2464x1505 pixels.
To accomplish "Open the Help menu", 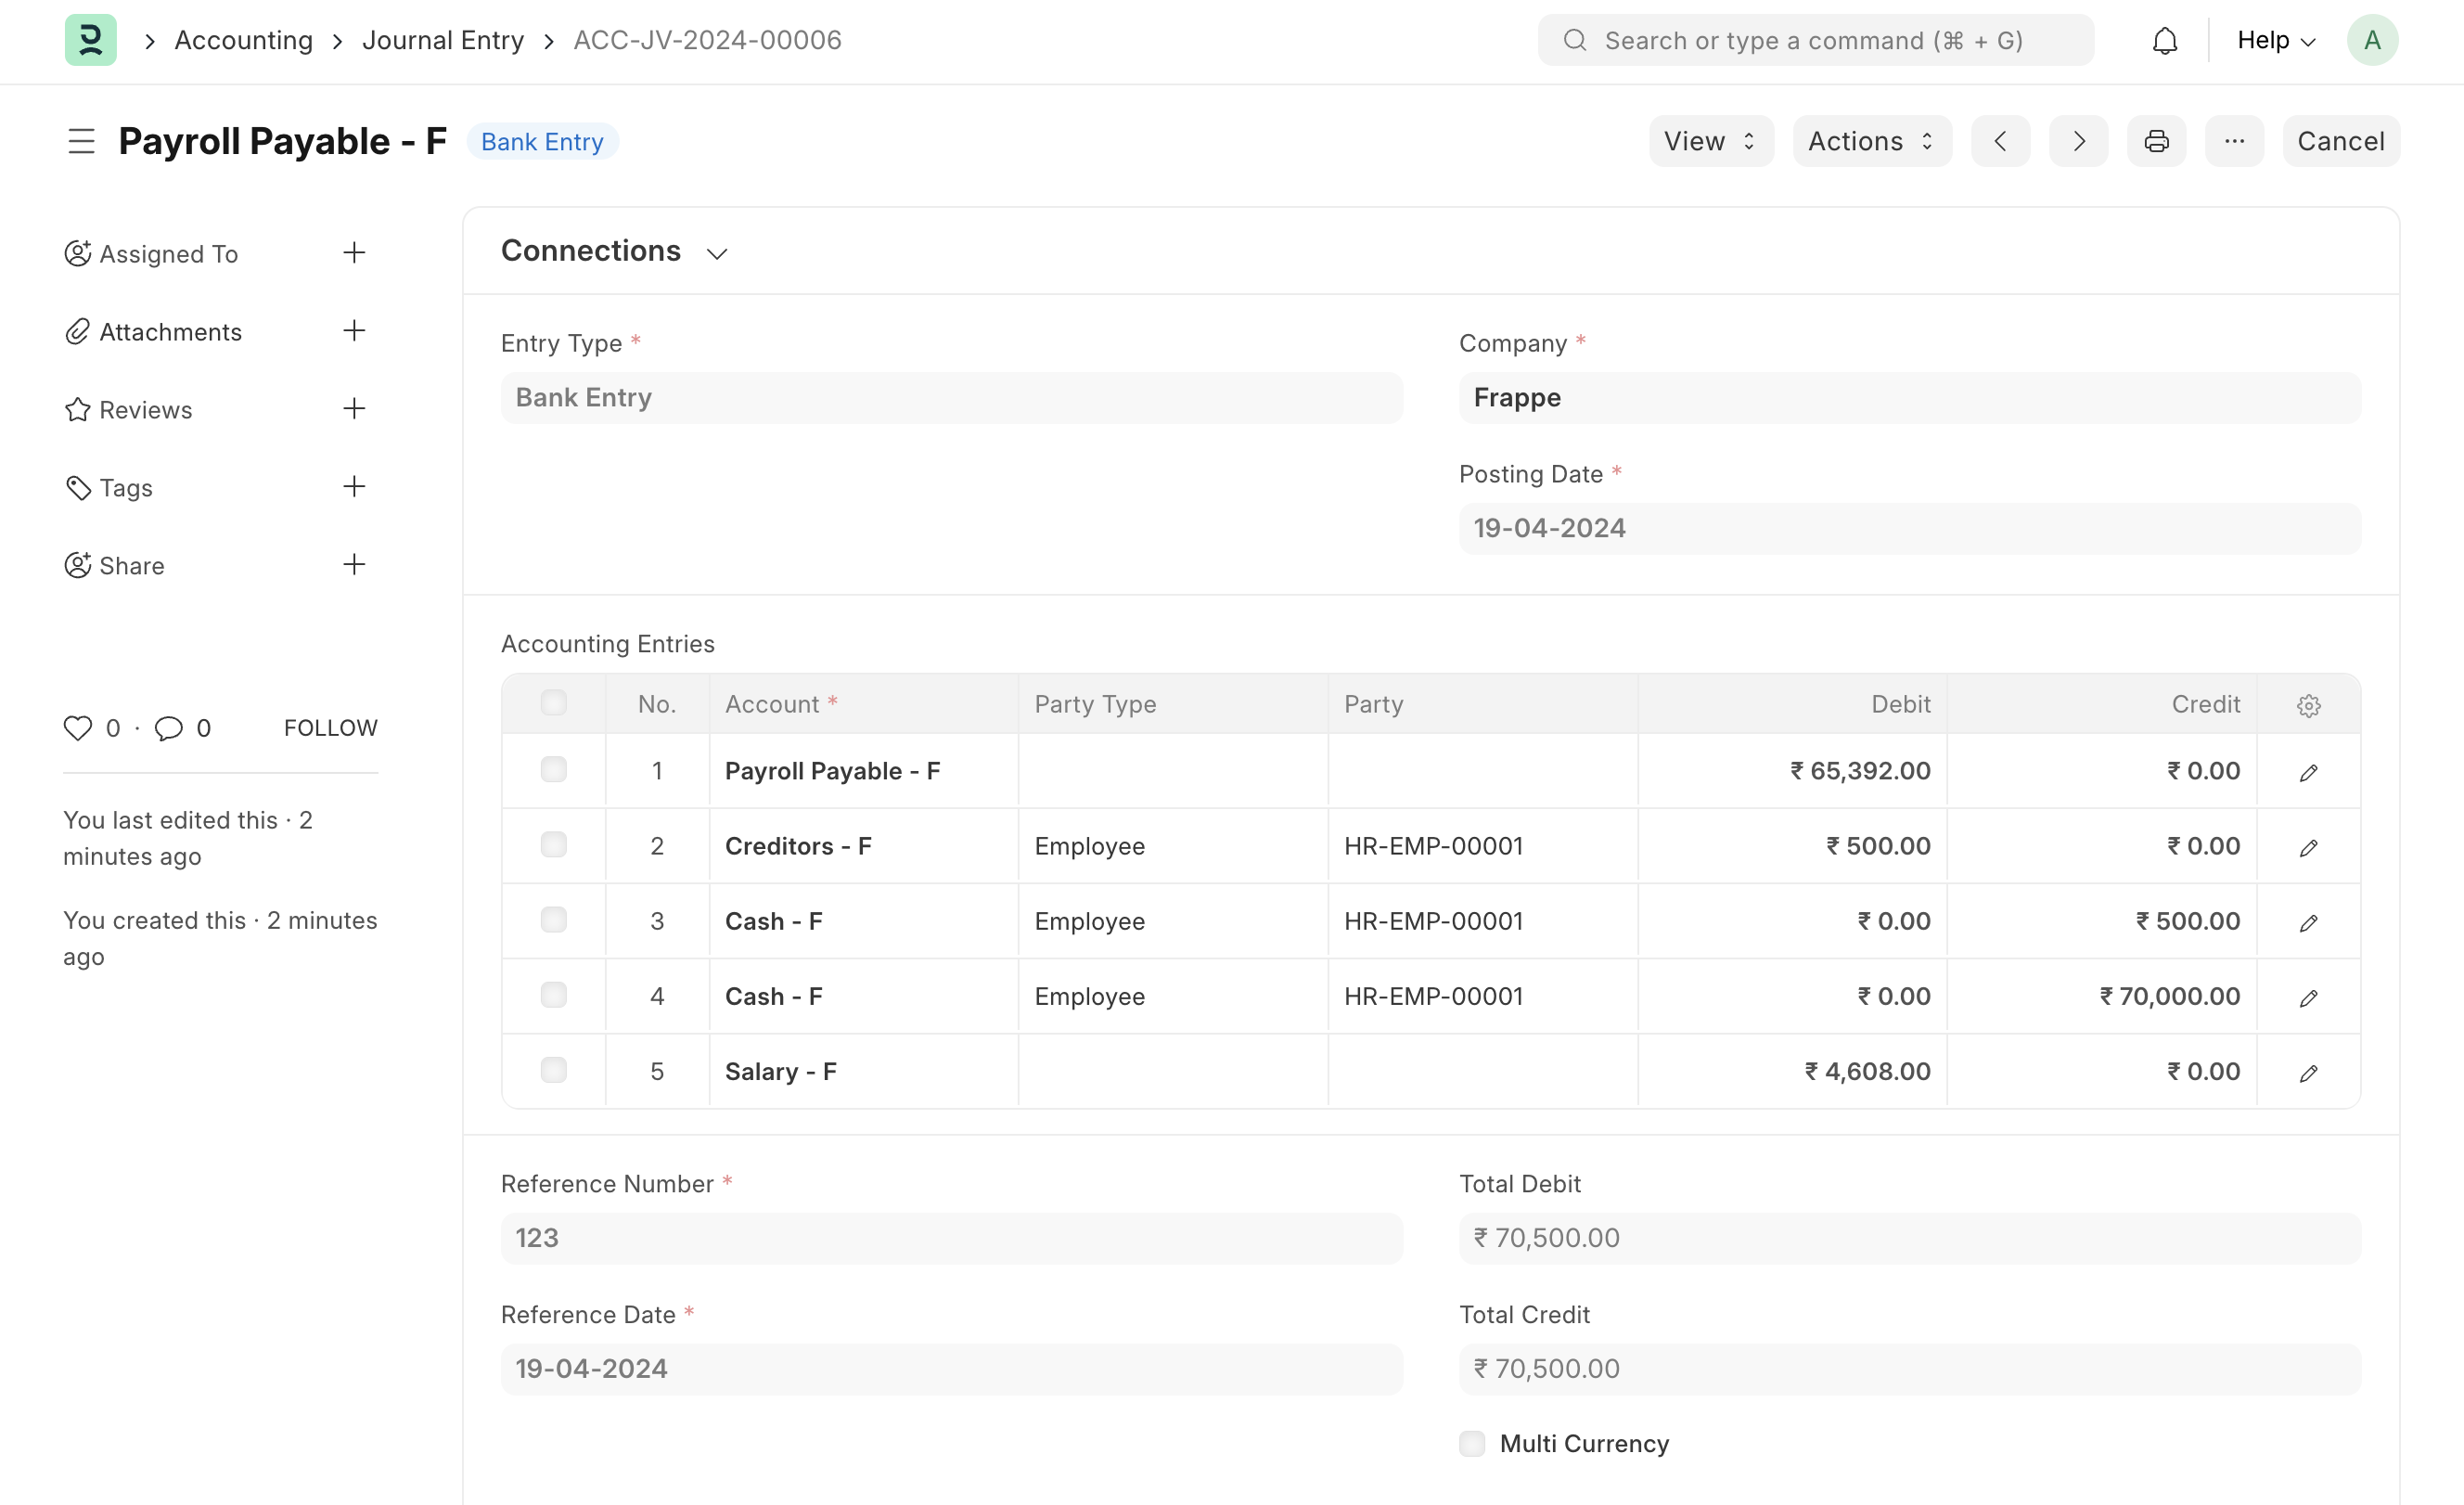I will 2276,41.
